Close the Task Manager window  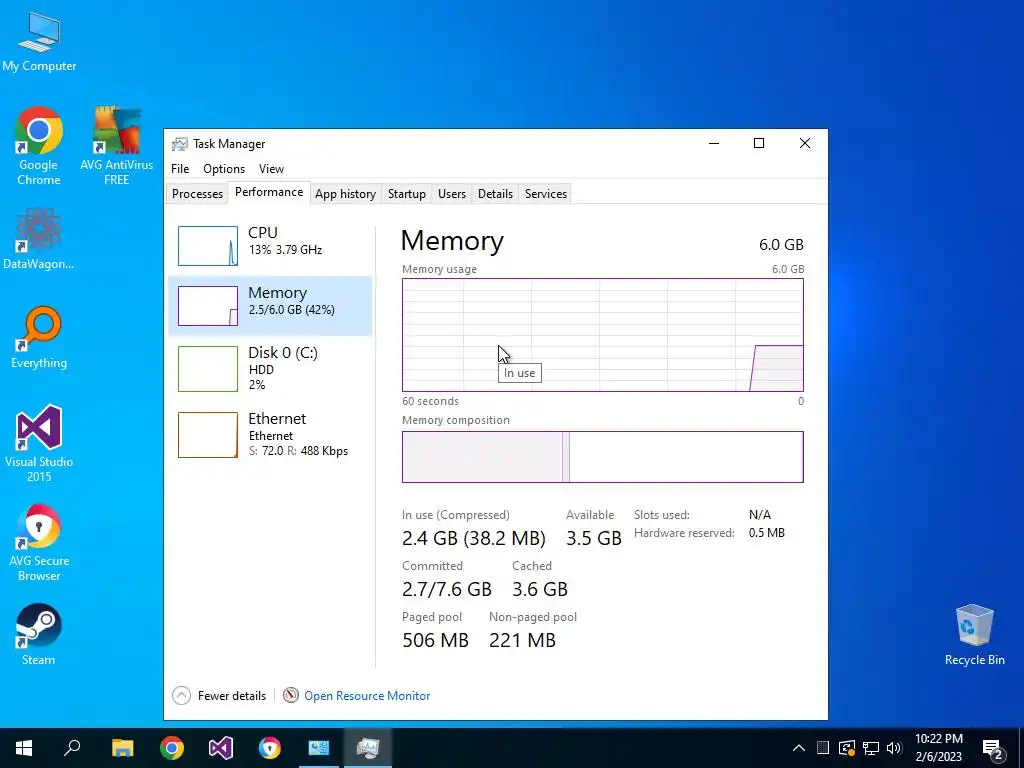[x=805, y=143]
